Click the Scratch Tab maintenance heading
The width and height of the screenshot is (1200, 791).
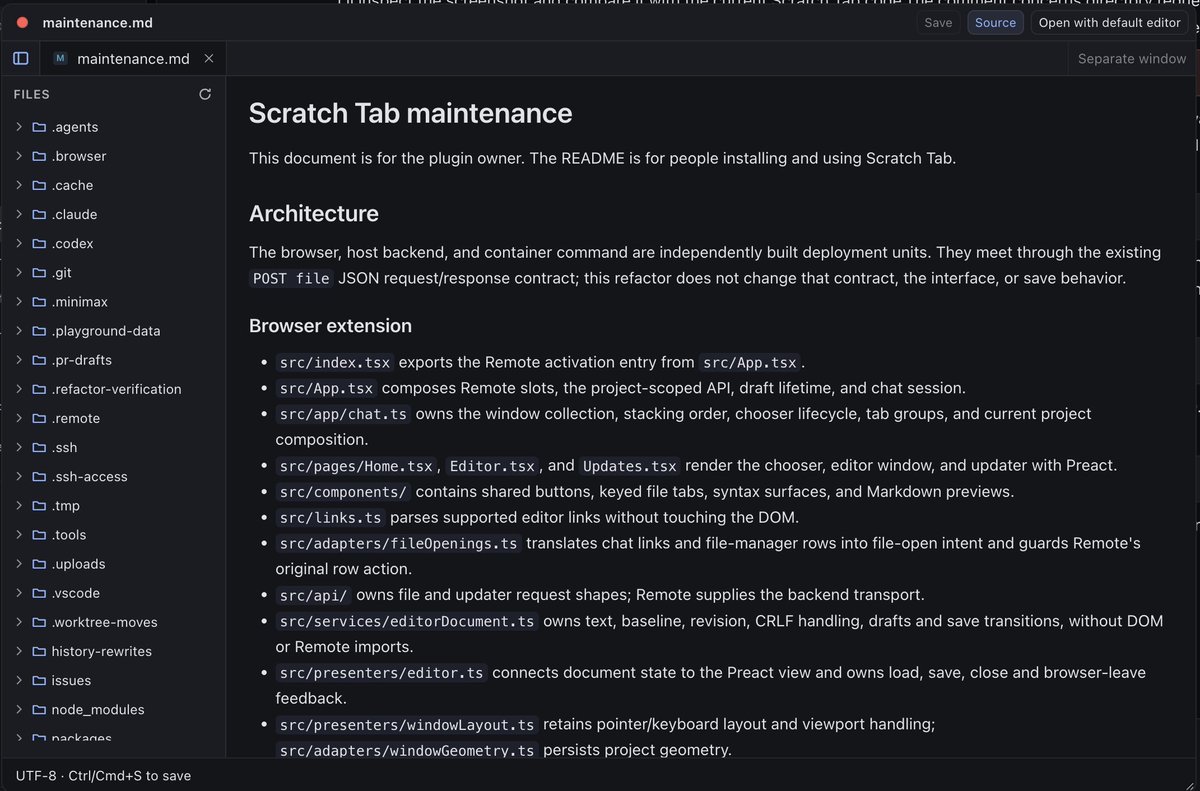click(x=410, y=113)
